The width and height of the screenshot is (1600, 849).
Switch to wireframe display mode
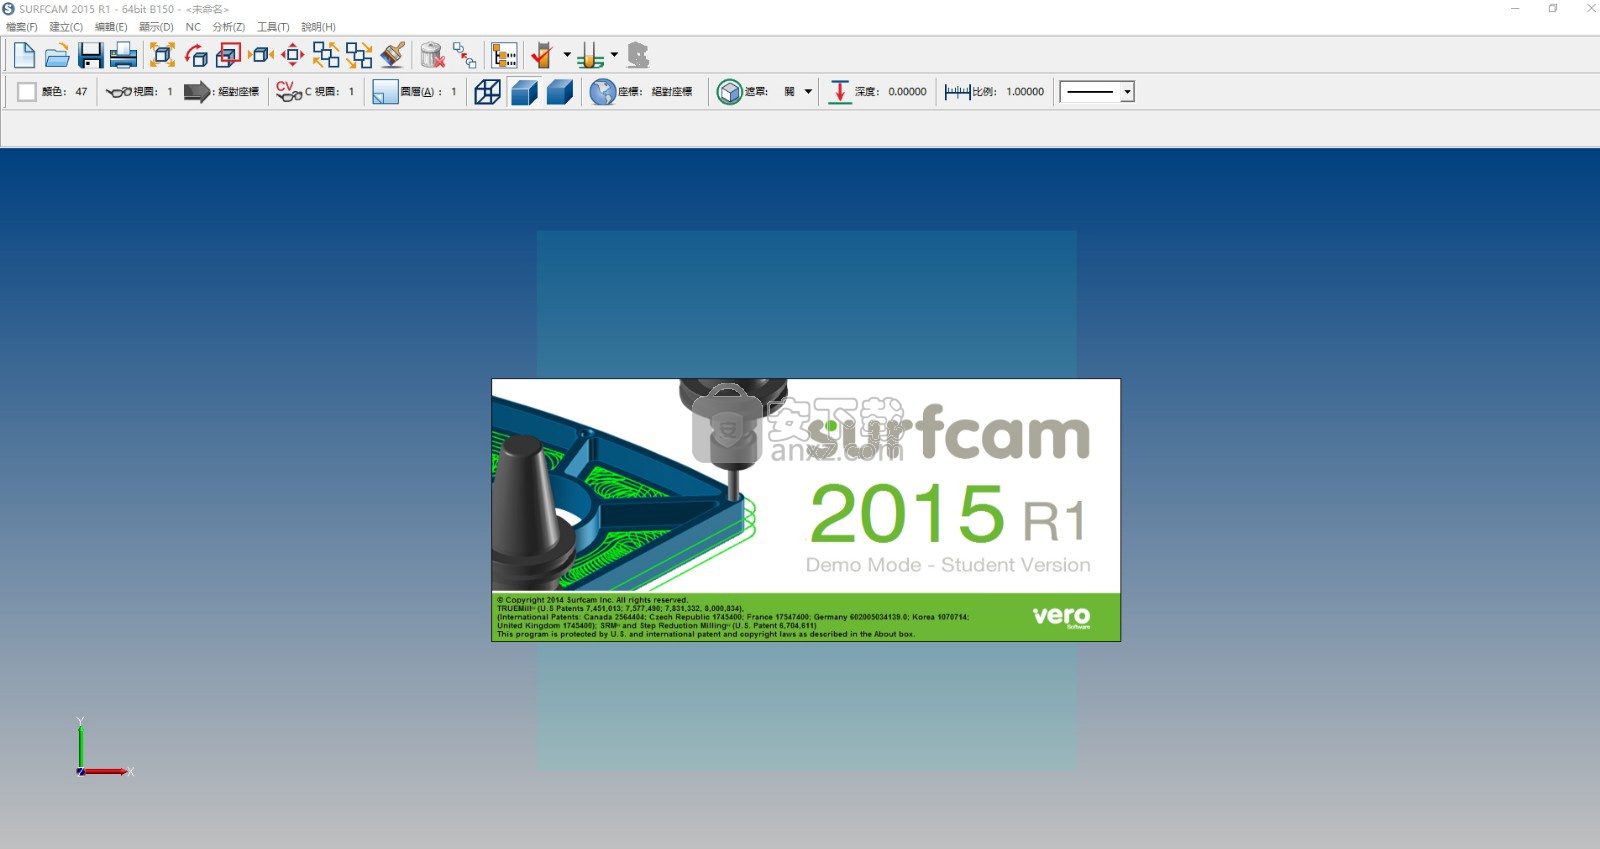pyautogui.click(x=487, y=92)
